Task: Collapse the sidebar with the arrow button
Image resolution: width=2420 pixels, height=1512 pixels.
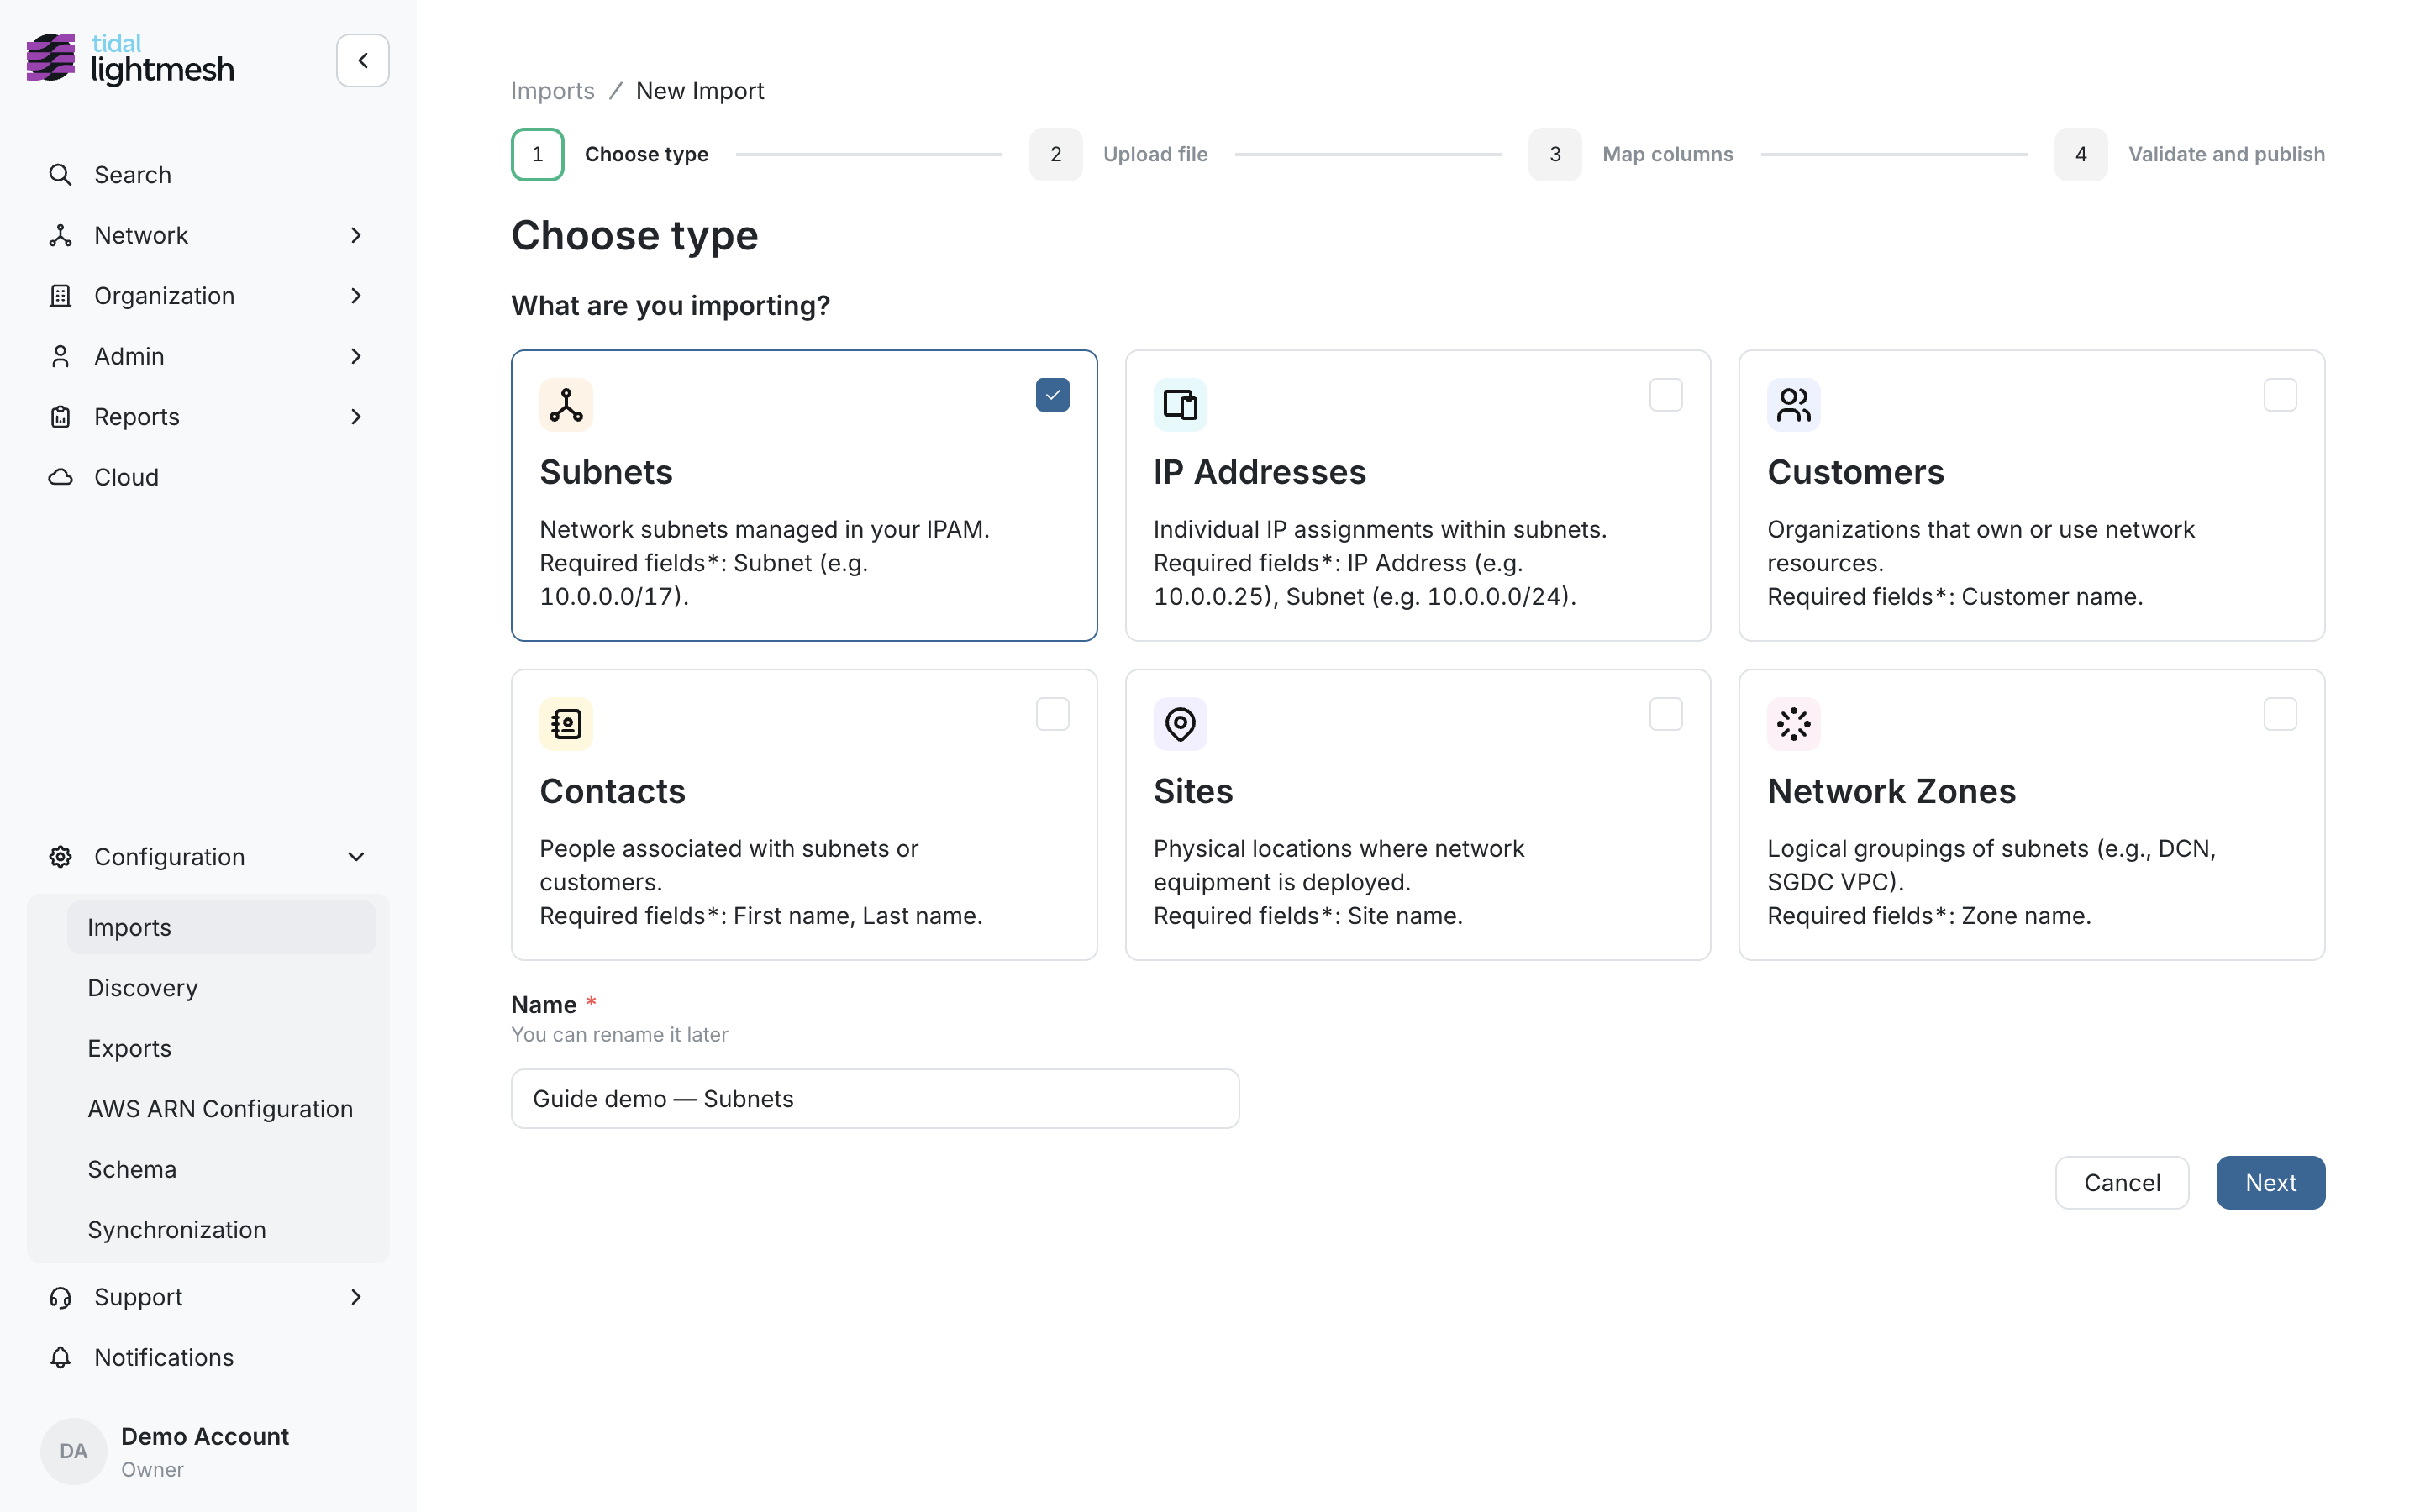Action: 363,60
